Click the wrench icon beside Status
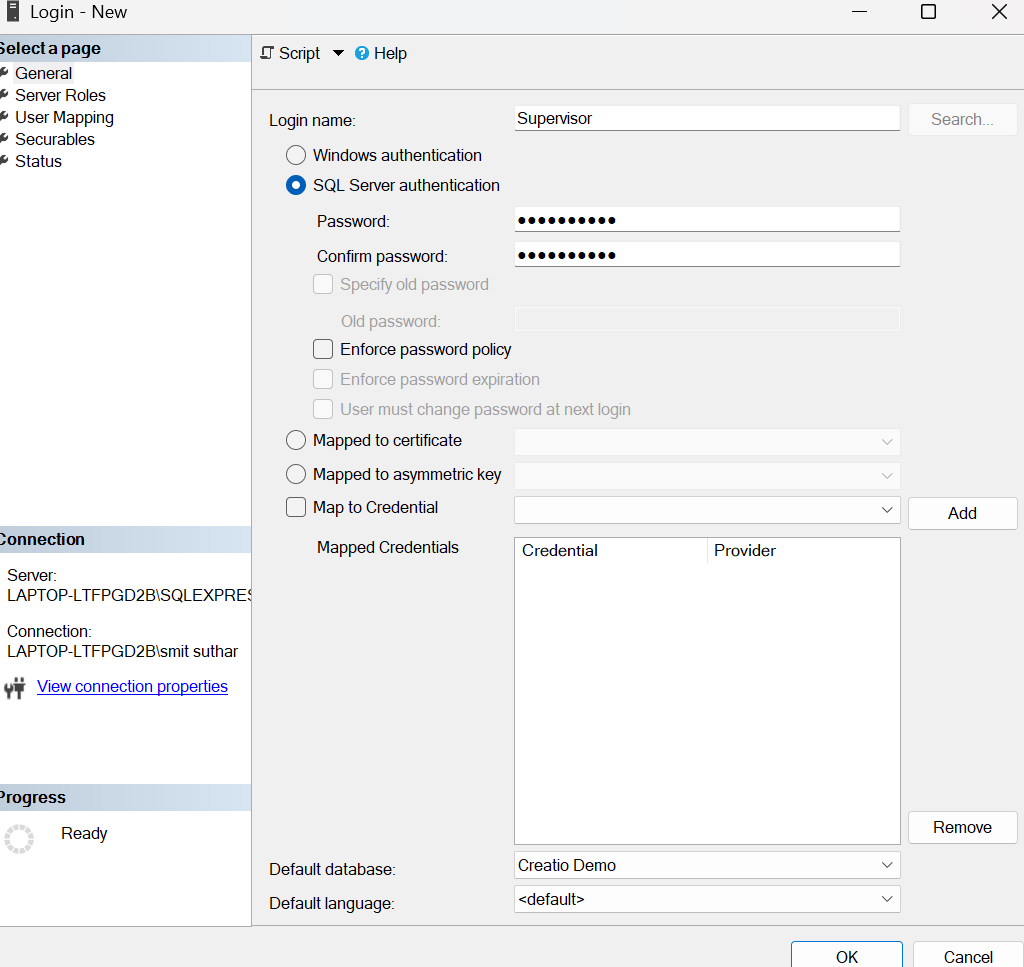This screenshot has width=1024, height=967. (4, 161)
